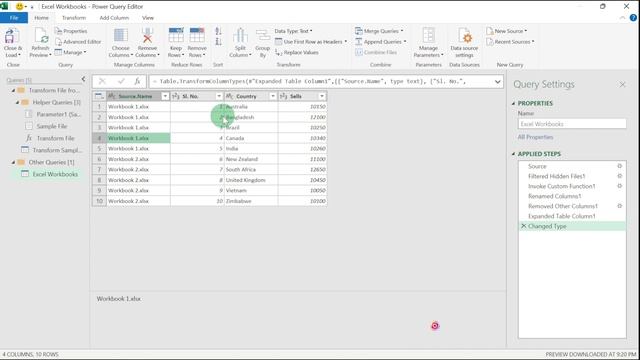The image size is (640, 360).
Task: Select the Transform File function query
Action: pyautogui.click(x=55, y=138)
